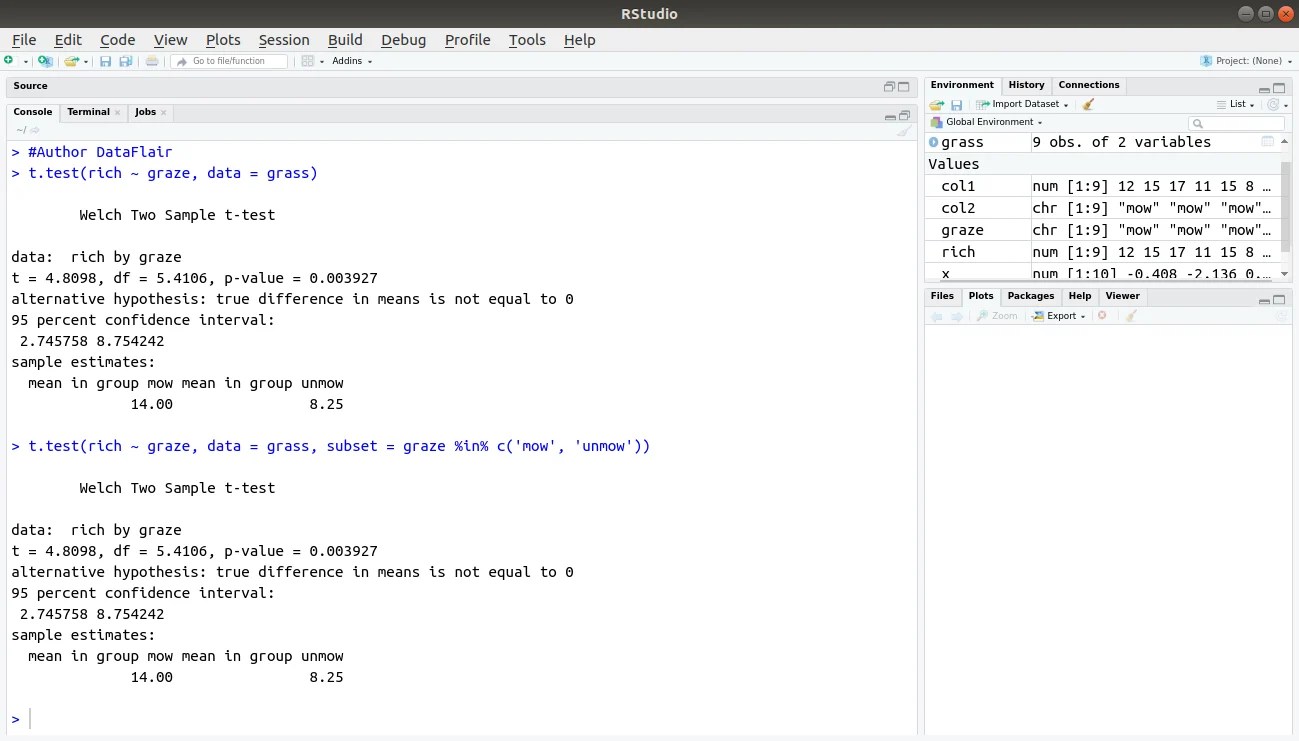
Task: Open the Export plot dropdown
Action: 1058,316
